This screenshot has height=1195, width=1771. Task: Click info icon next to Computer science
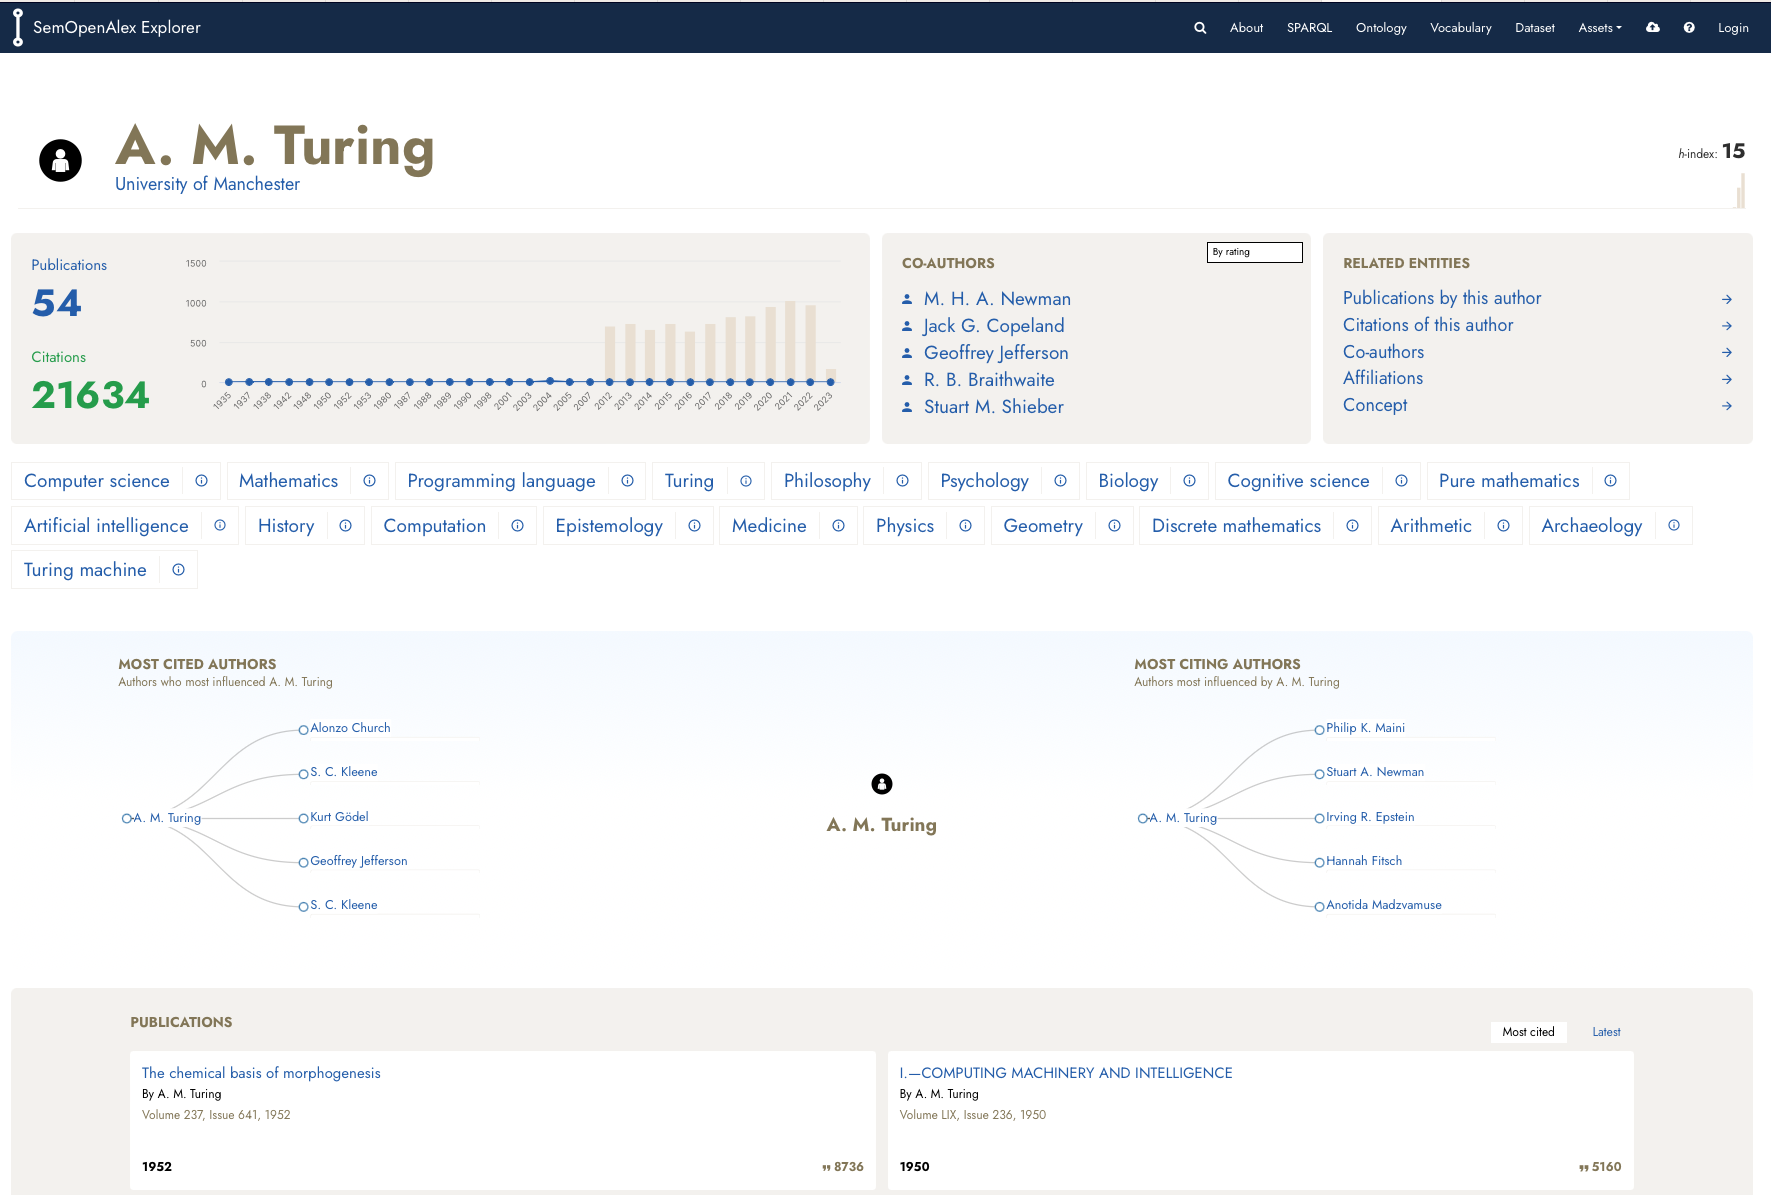point(201,481)
